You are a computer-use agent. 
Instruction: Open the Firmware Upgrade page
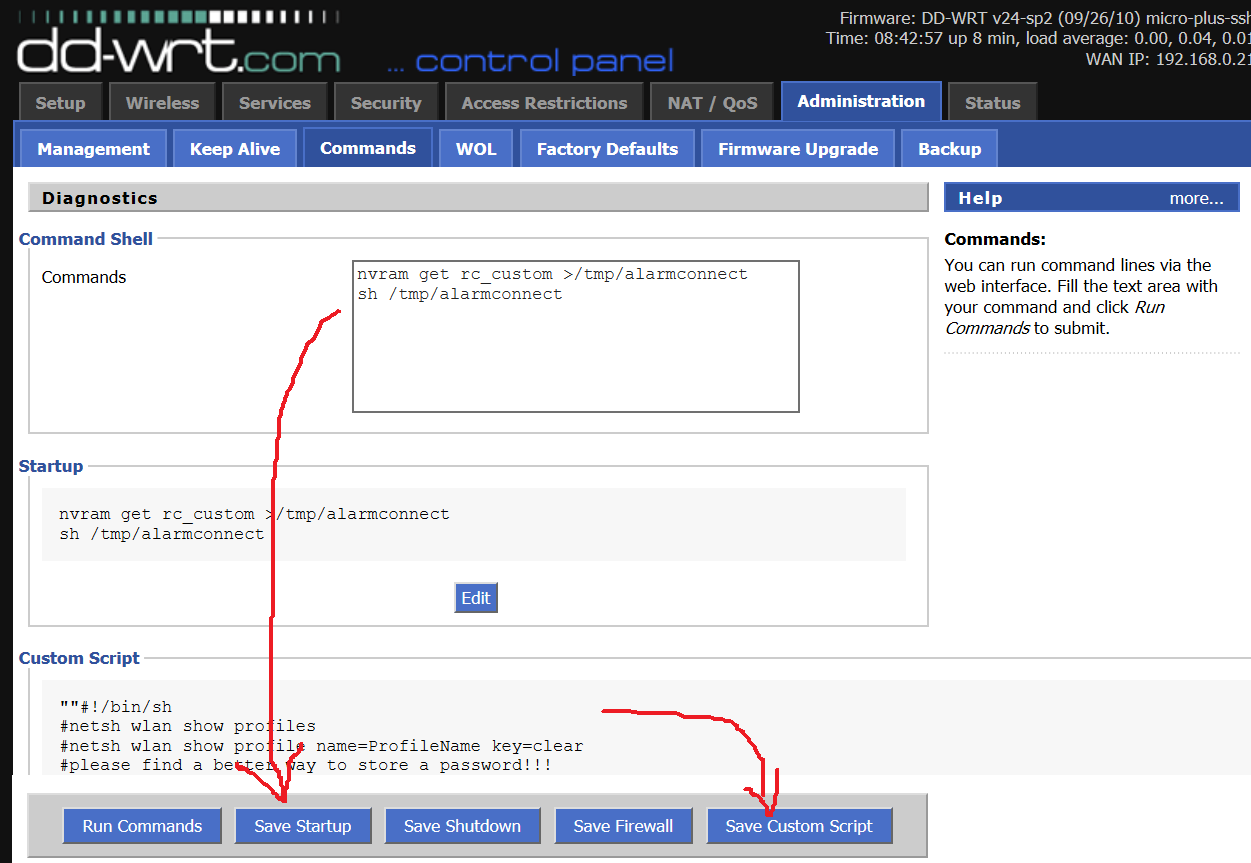tap(797, 147)
